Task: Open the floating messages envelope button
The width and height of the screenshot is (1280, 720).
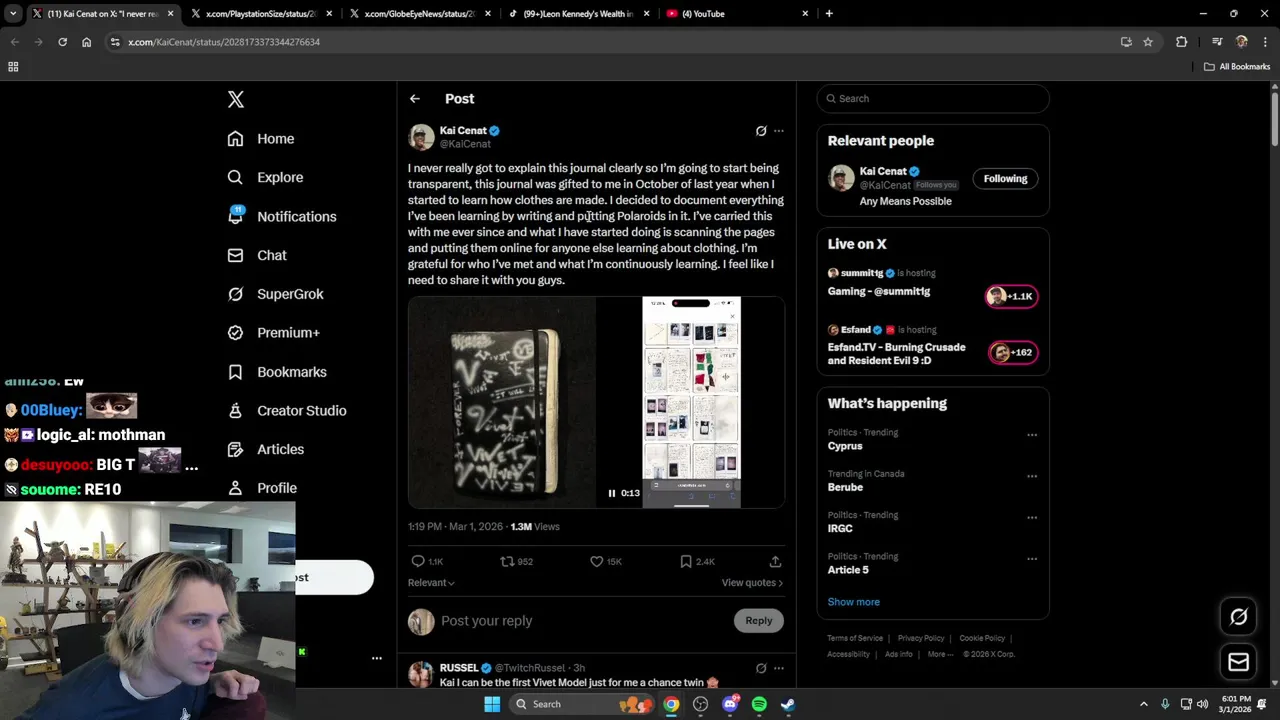Action: click(x=1238, y=662)
